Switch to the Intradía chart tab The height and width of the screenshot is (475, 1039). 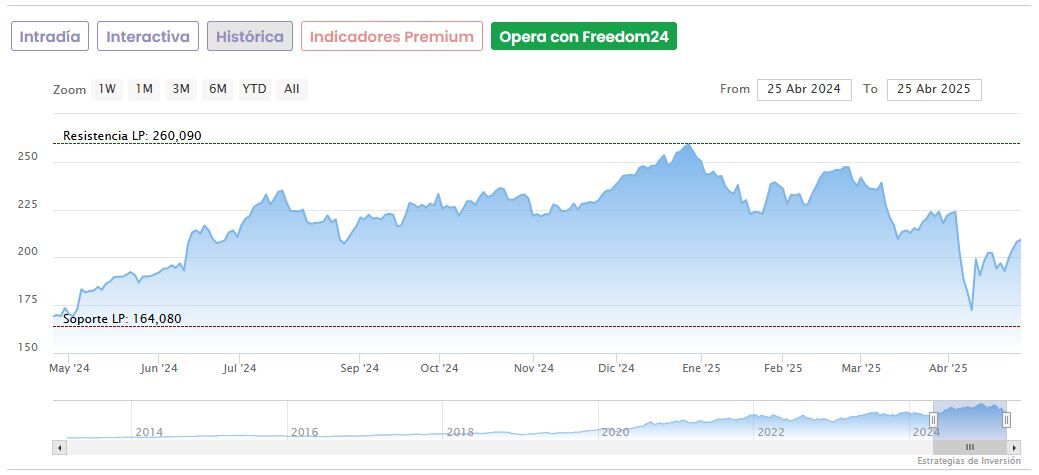50,36
